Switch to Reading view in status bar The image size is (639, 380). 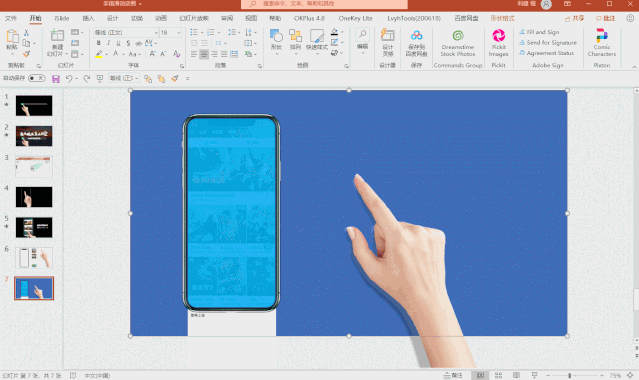[516, 375]
